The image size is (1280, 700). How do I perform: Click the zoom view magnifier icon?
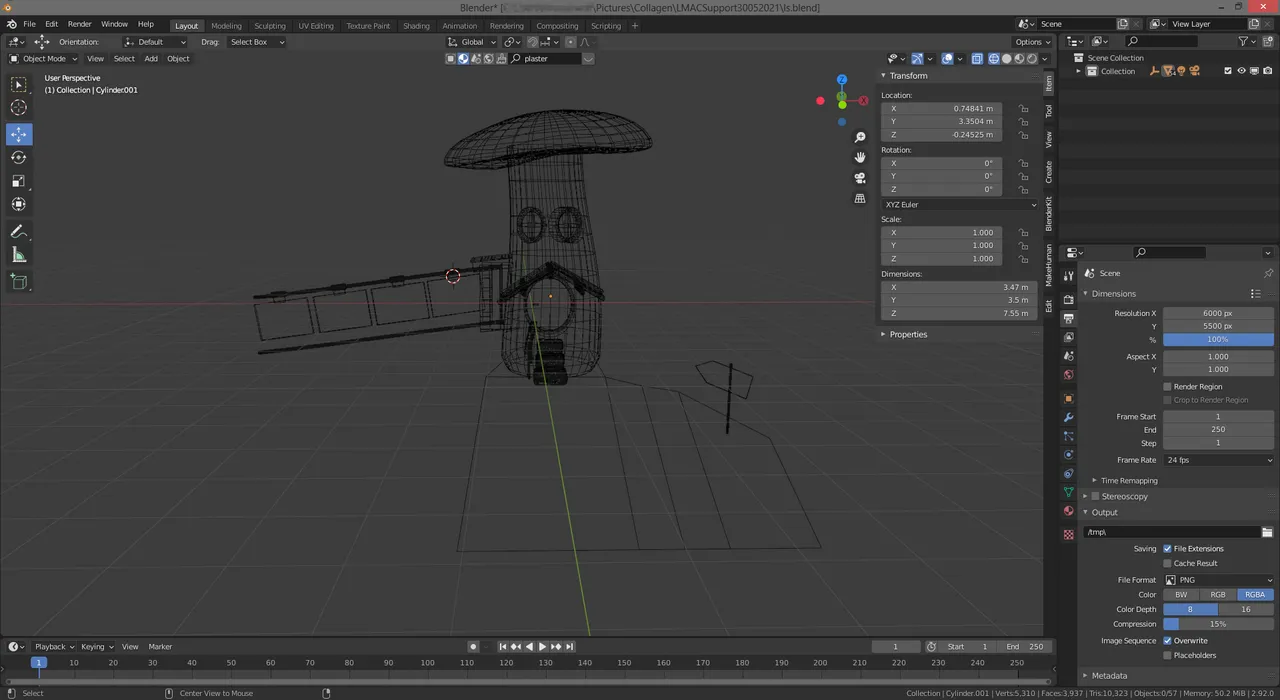point(860,137)
